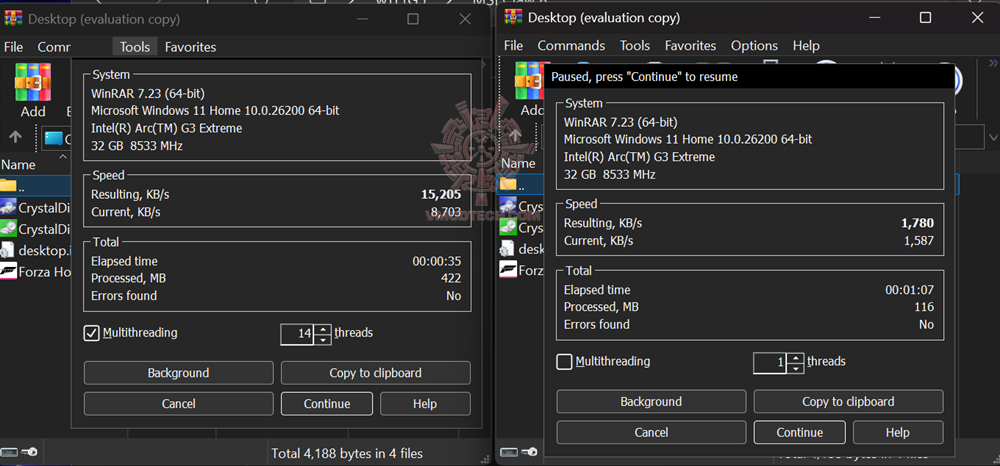Increase threads count in right dialog

tap(795, 358)
